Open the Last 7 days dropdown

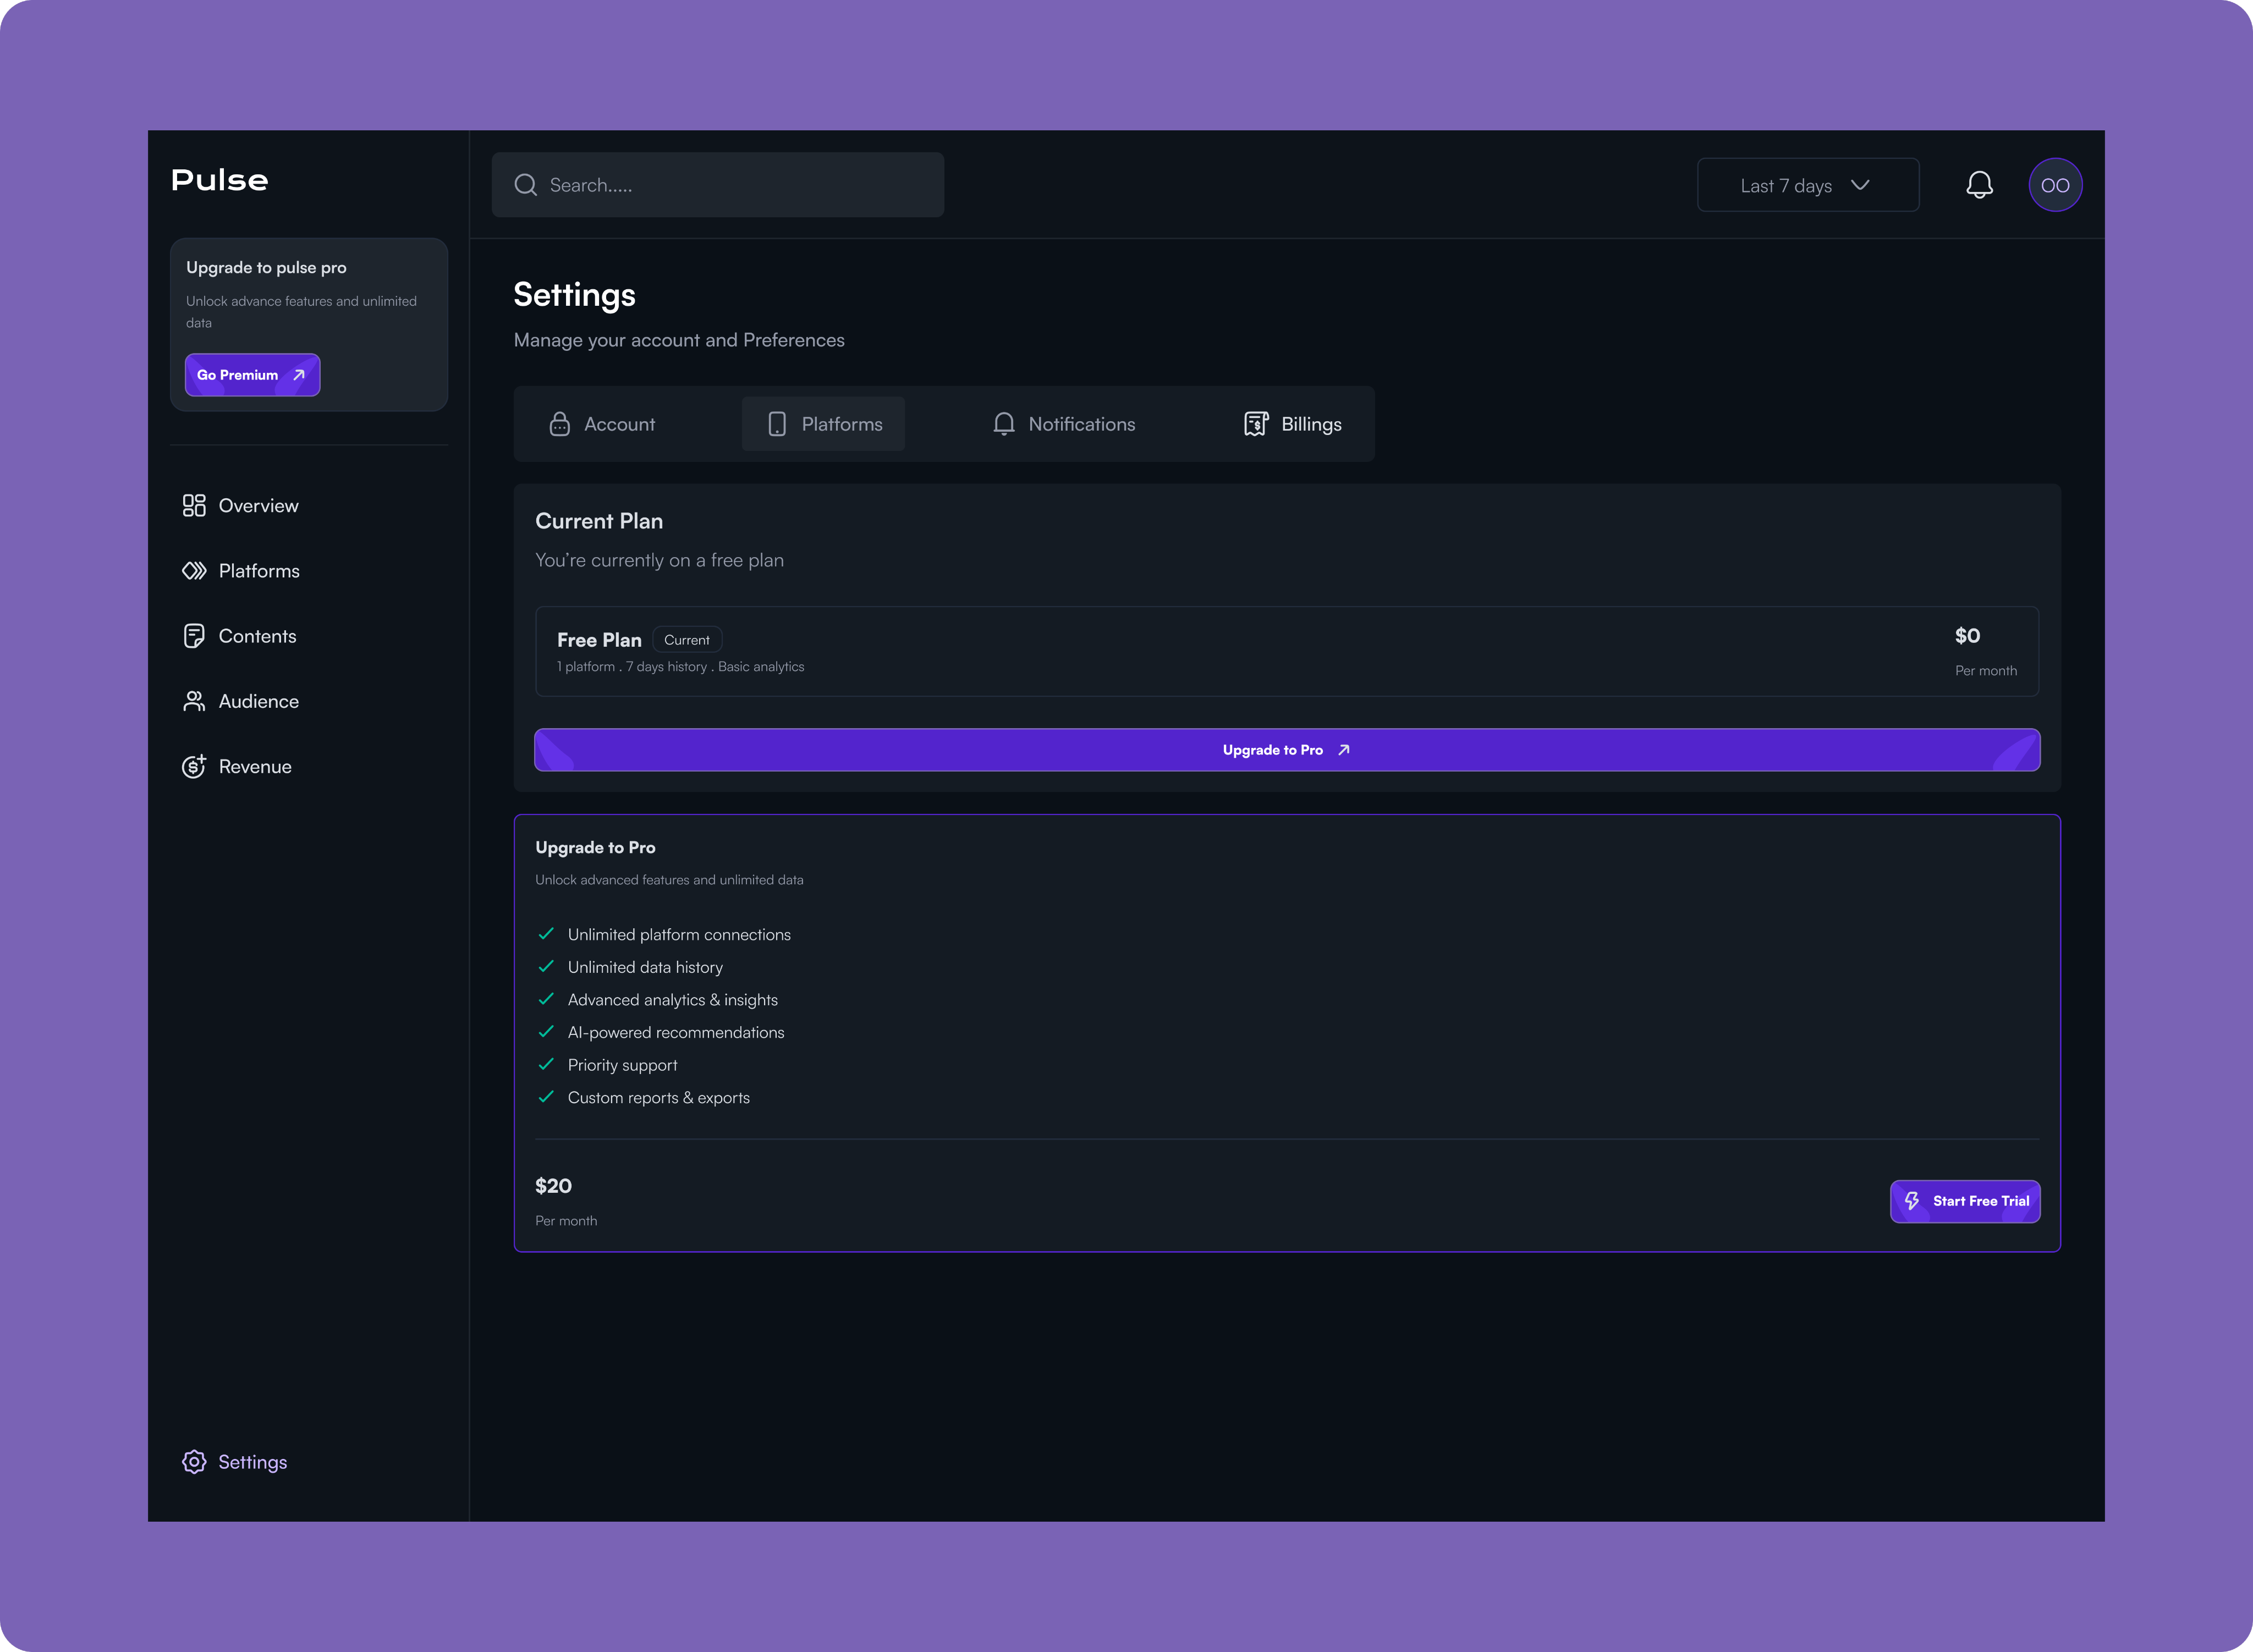1786,186
